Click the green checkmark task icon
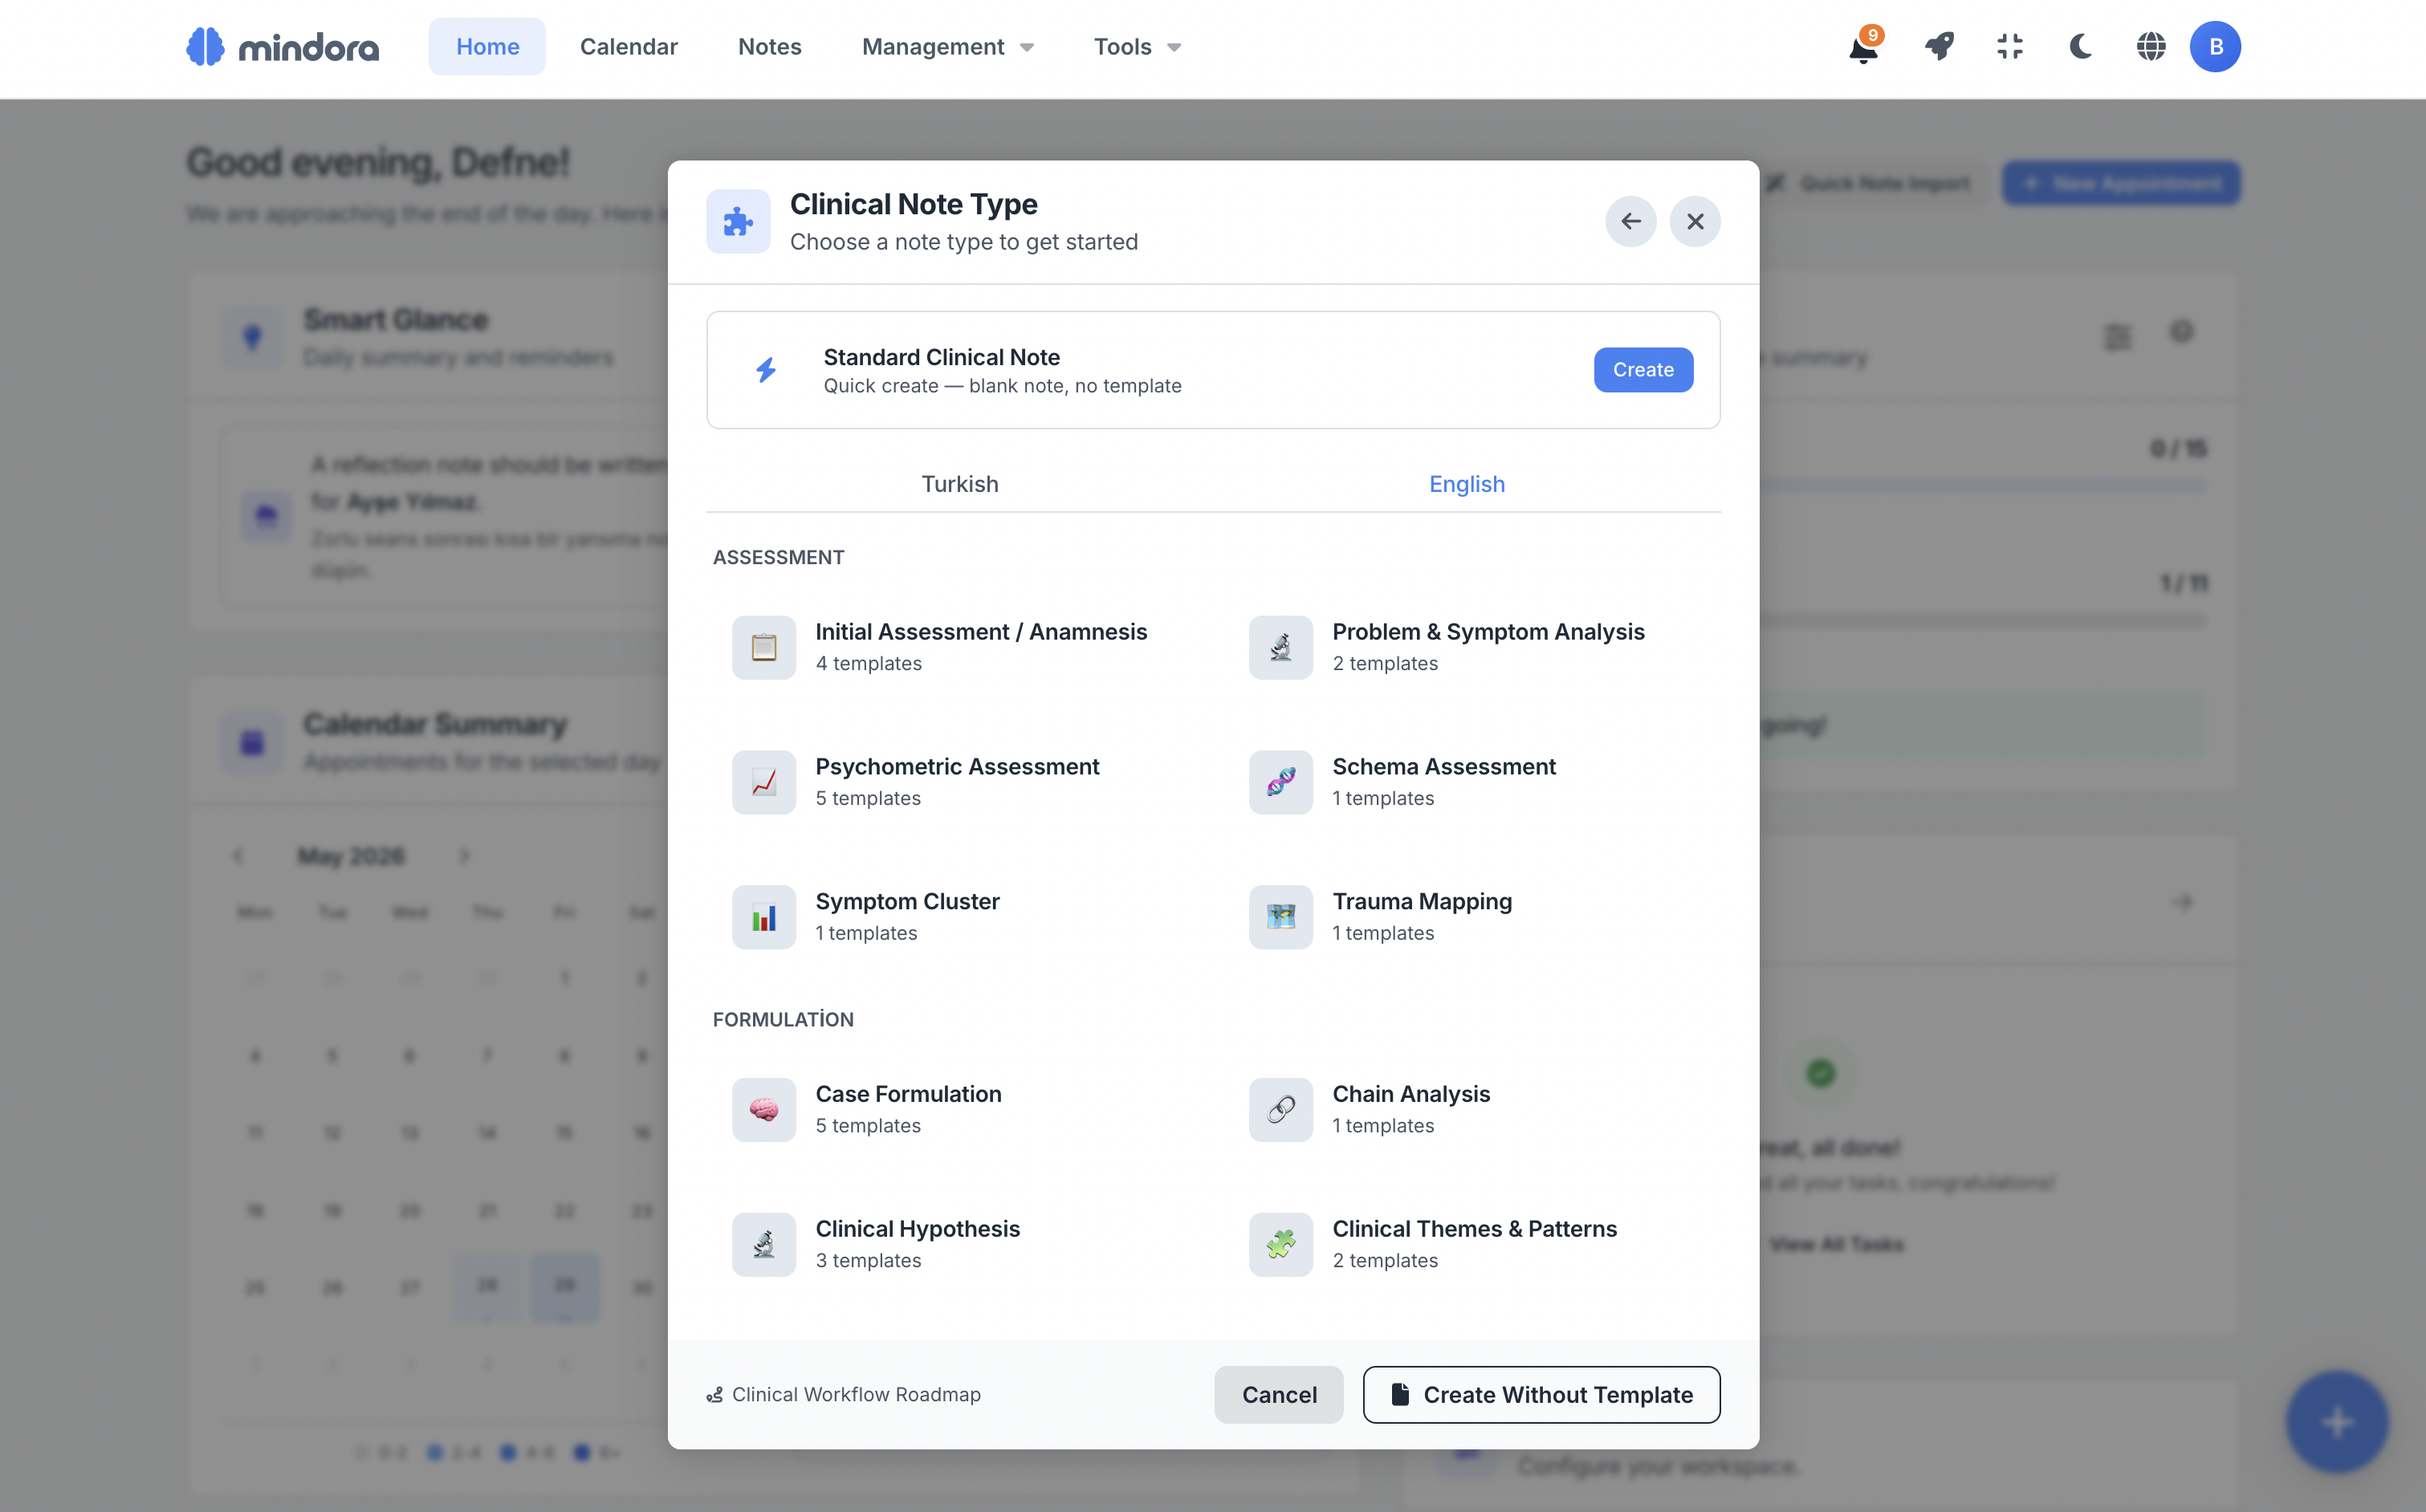 1820,1073
